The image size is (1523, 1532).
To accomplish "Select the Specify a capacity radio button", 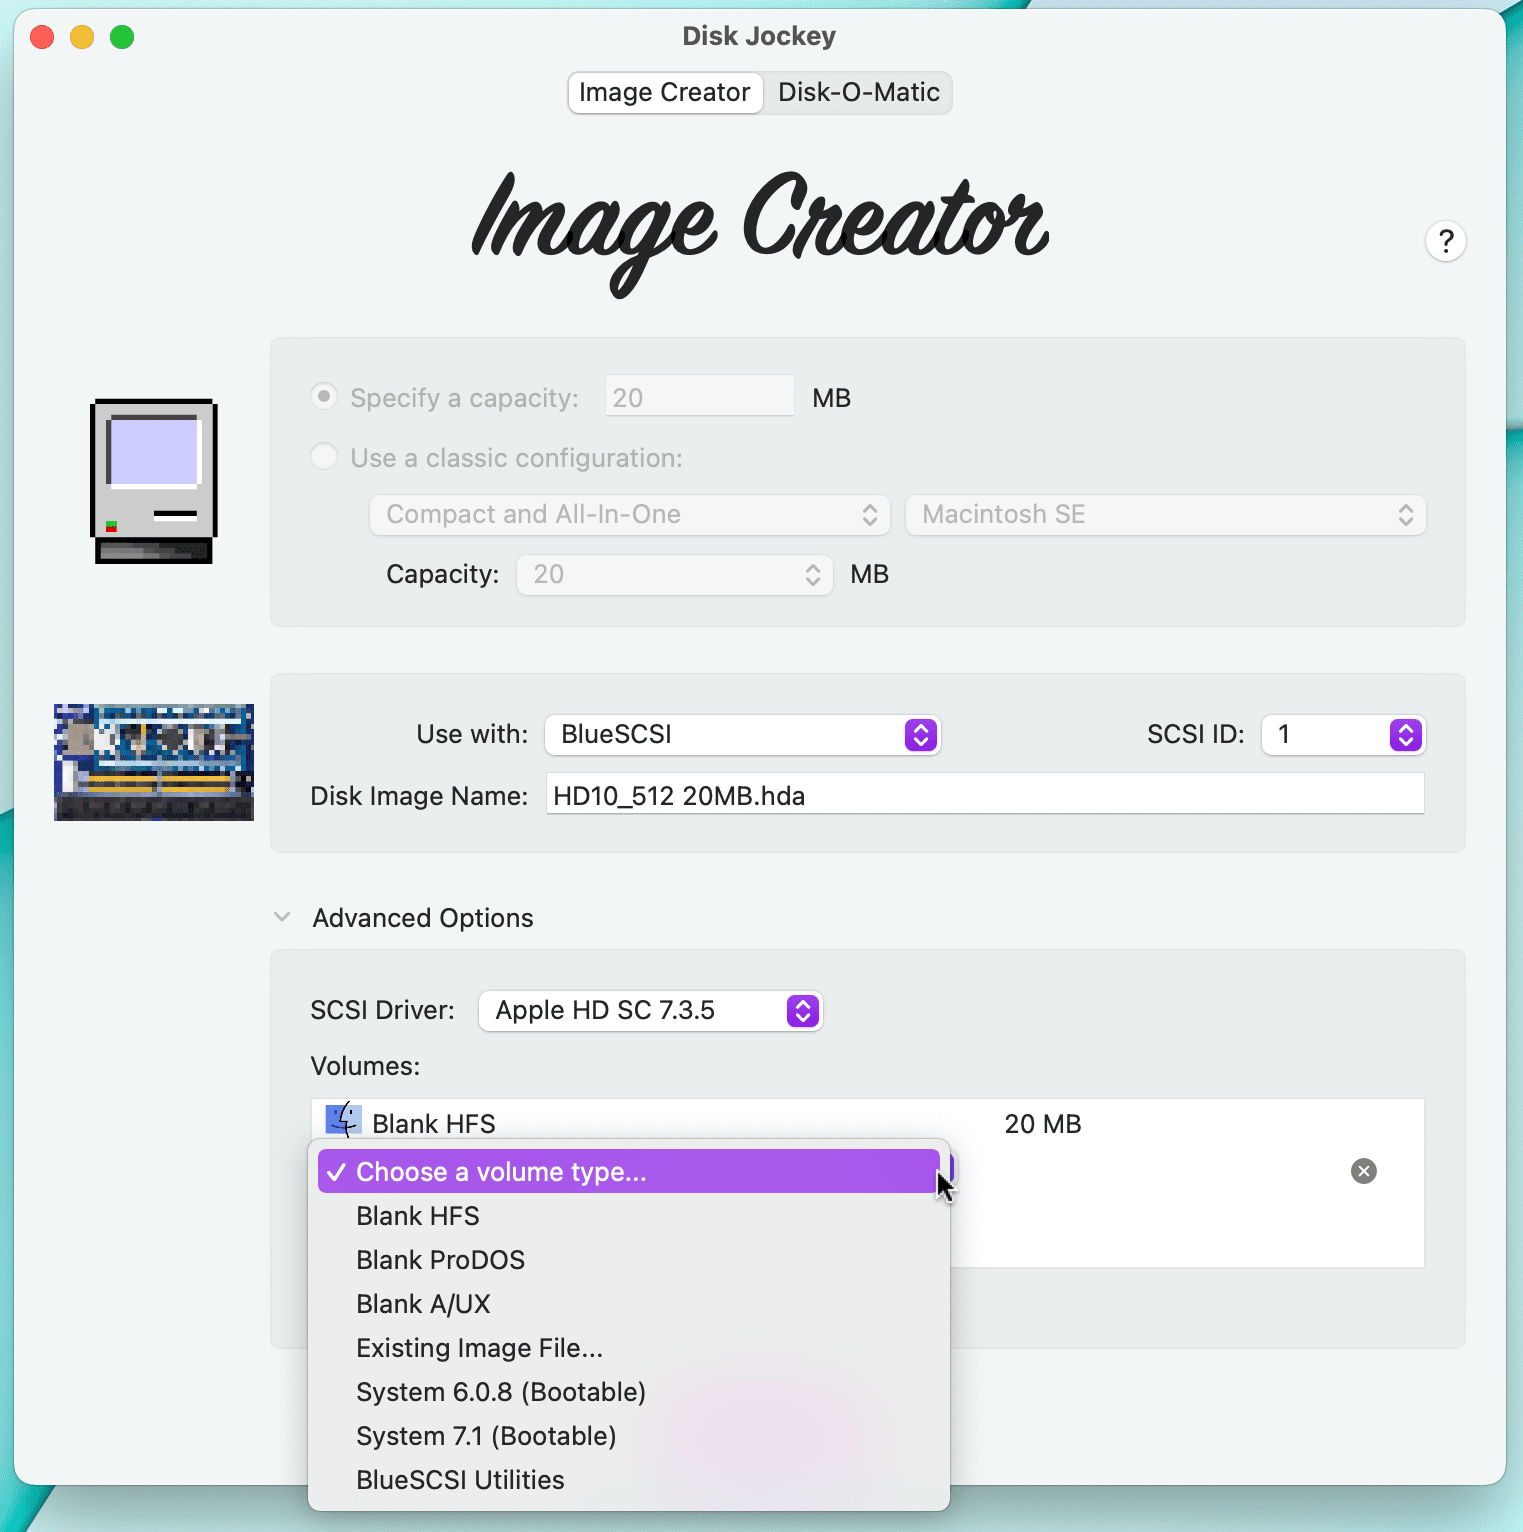I will pyautogui.click(x=324, y=397).
